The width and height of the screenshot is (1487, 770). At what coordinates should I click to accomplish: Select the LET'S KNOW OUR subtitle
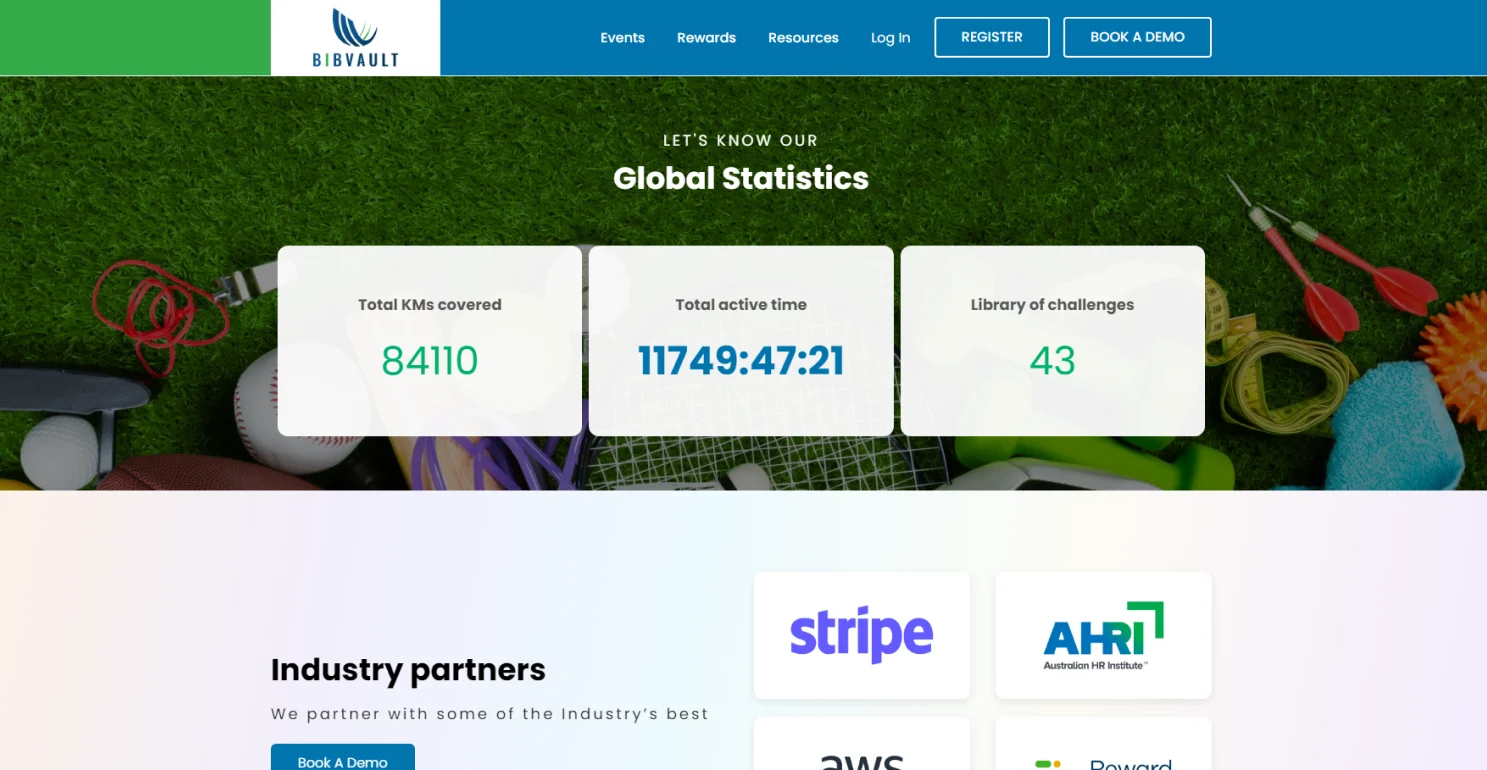tap(741, 141)
